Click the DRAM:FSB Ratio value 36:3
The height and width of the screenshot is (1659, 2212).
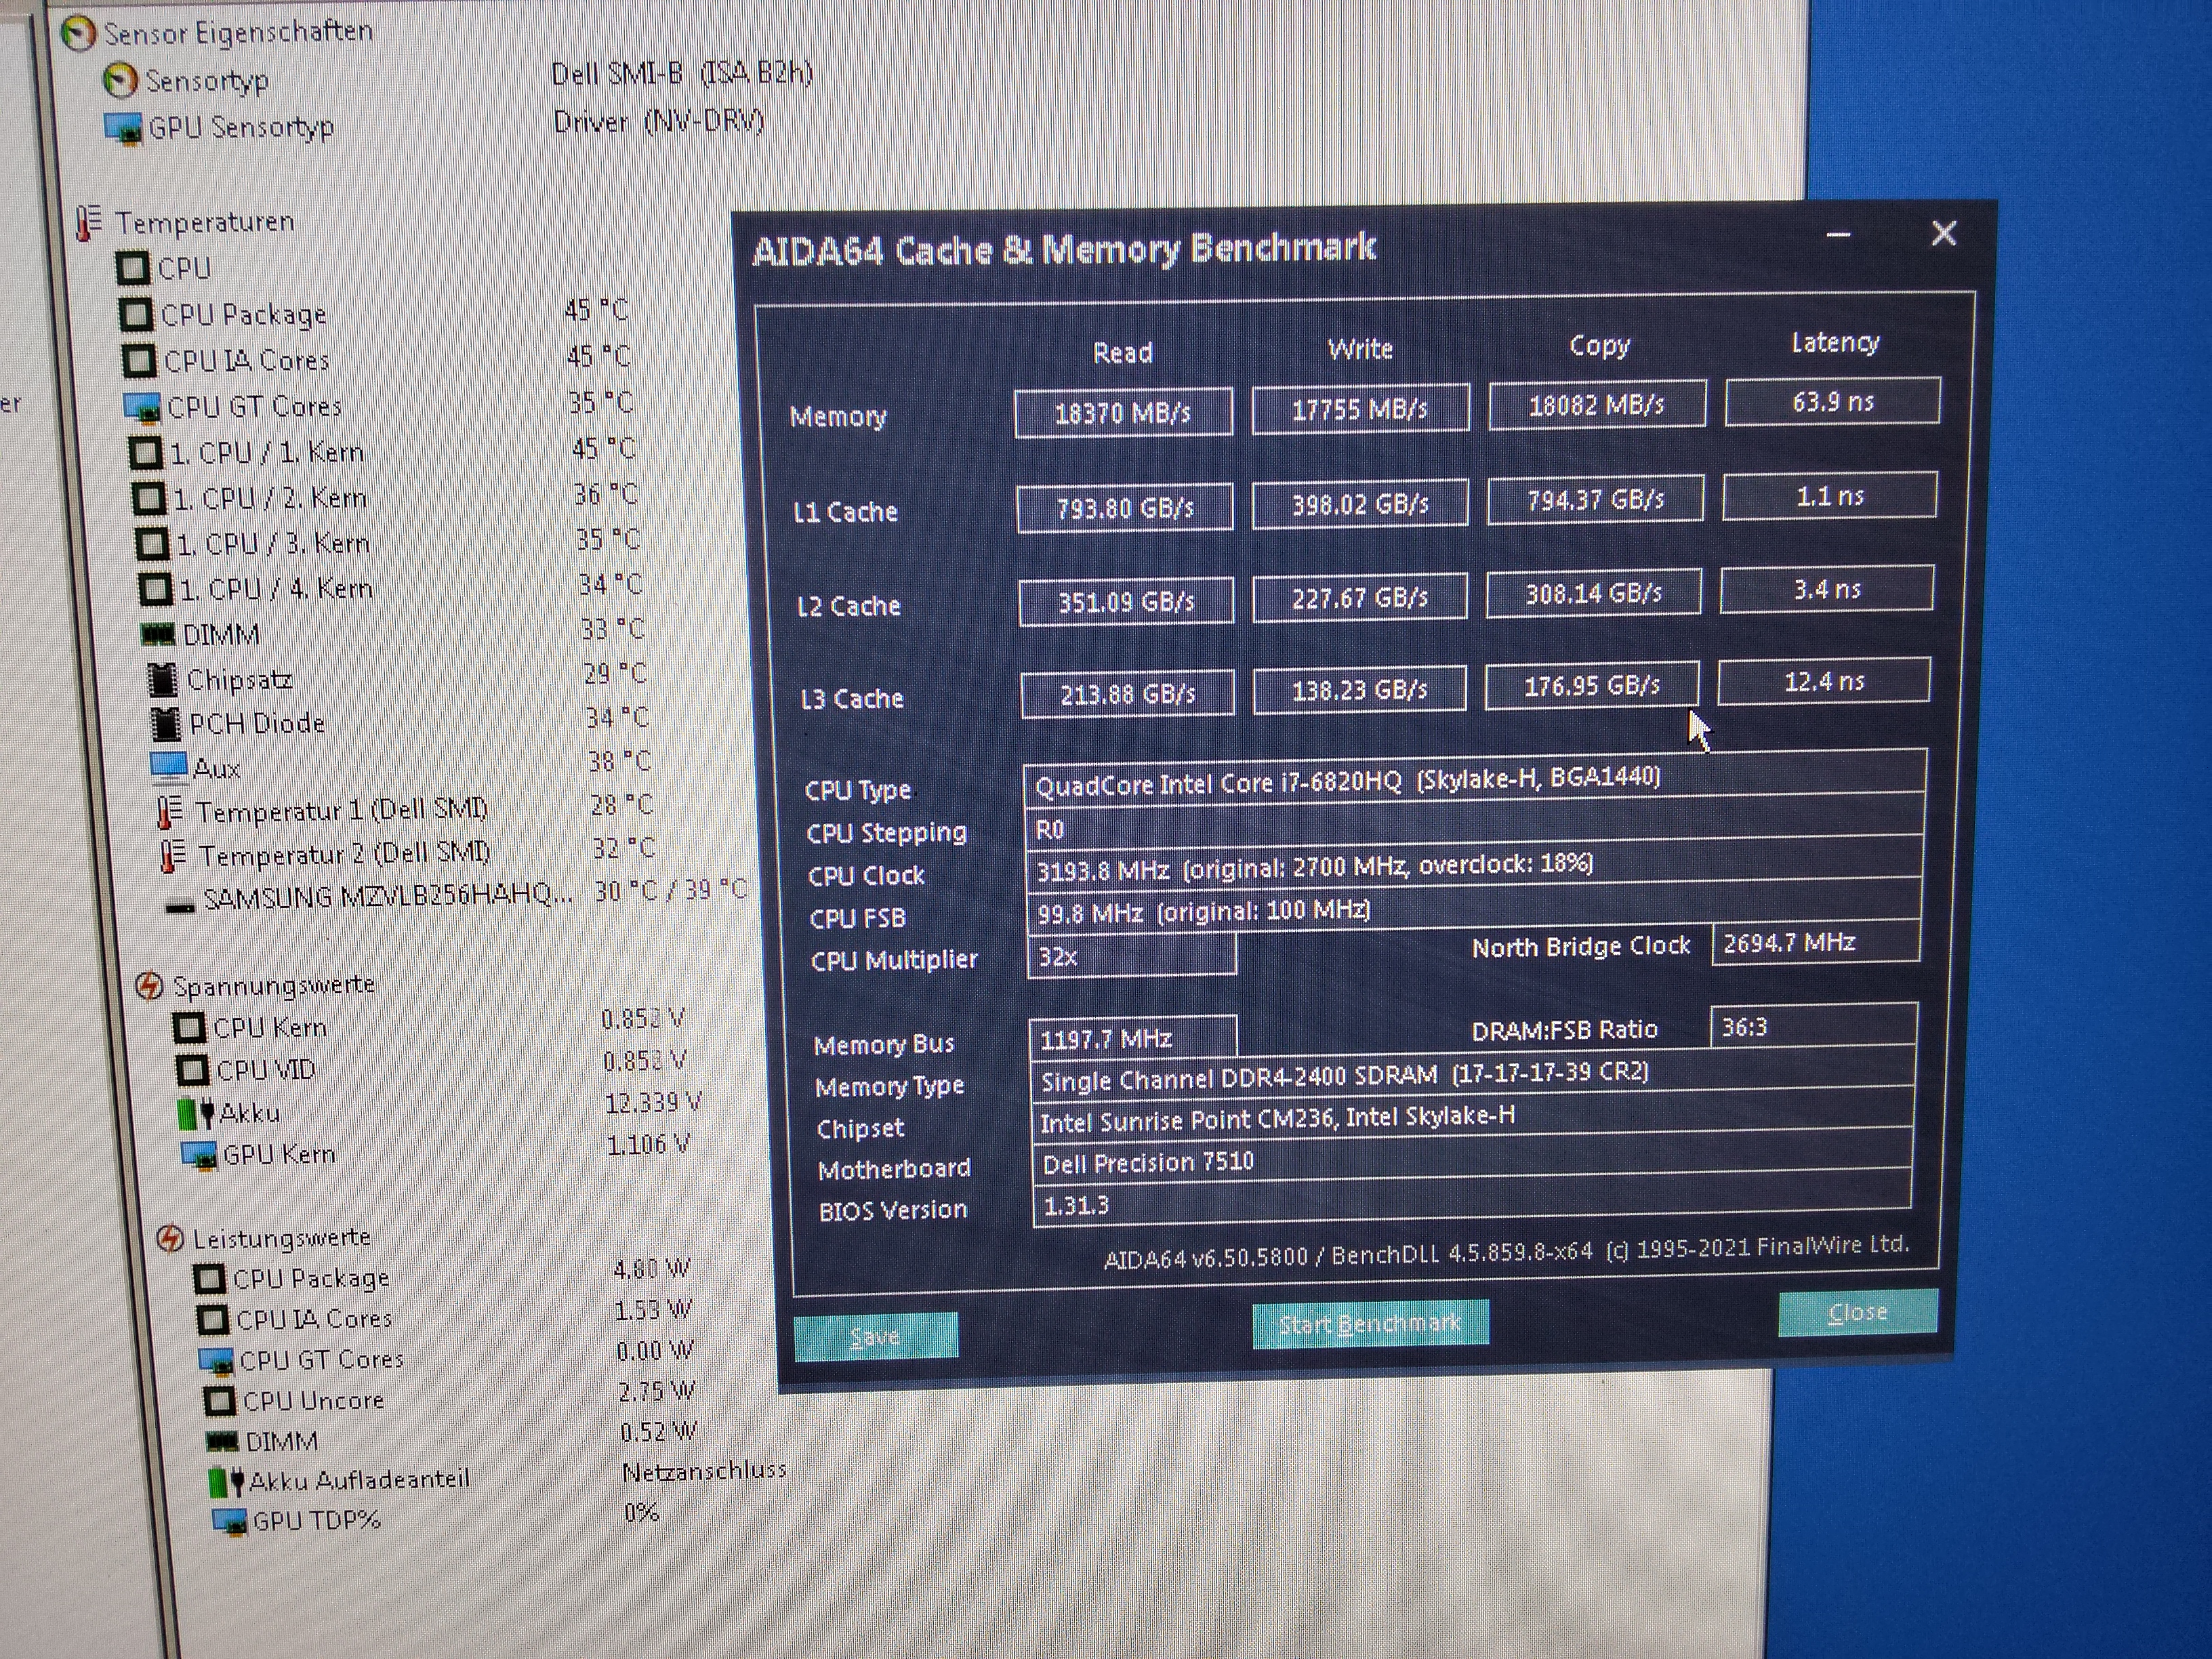tap(1814, 1027)
